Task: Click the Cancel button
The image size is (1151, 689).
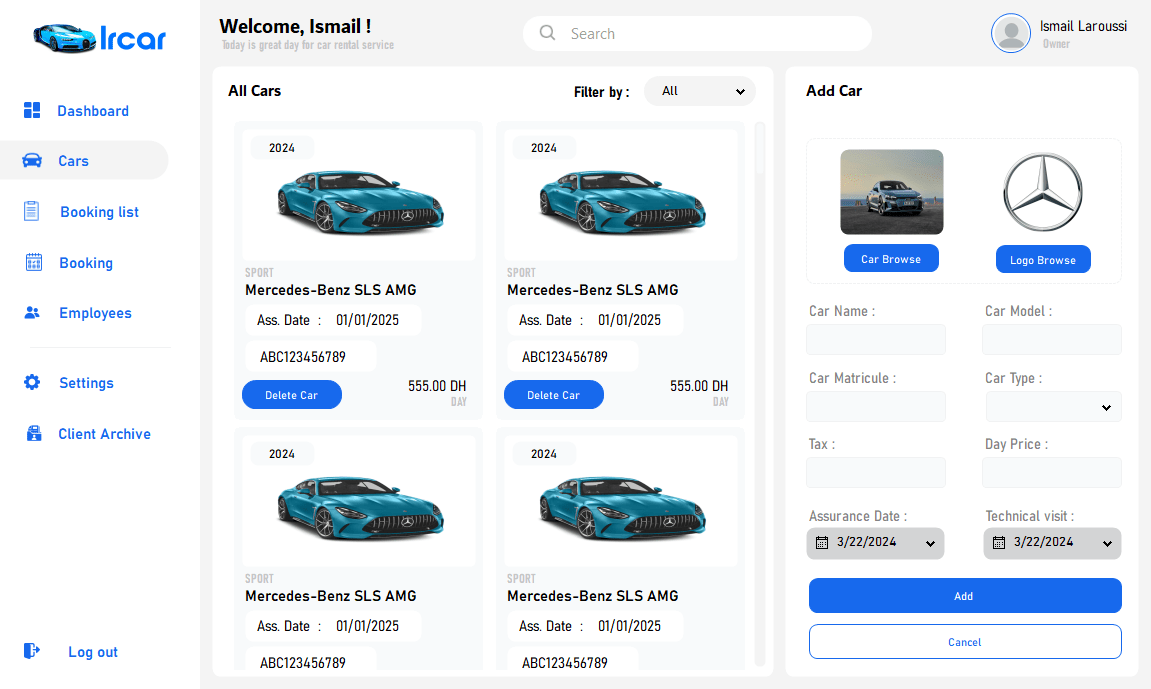Action: [x=965, y=641]
